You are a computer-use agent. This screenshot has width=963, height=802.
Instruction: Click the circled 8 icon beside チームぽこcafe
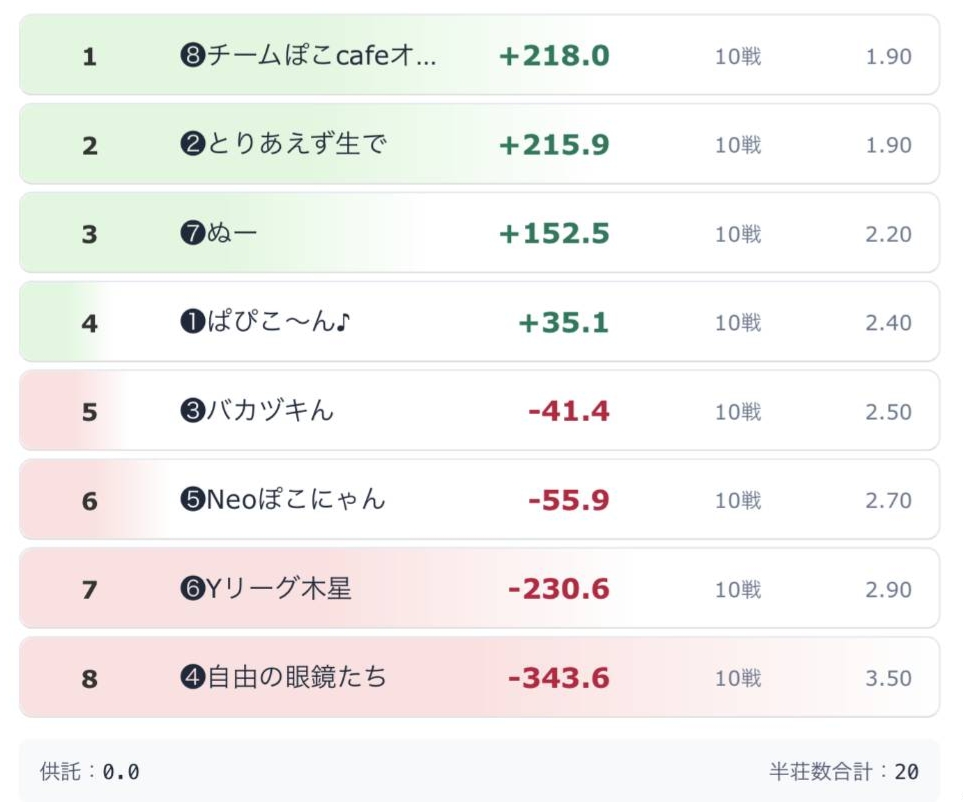(x=192, y=56)
